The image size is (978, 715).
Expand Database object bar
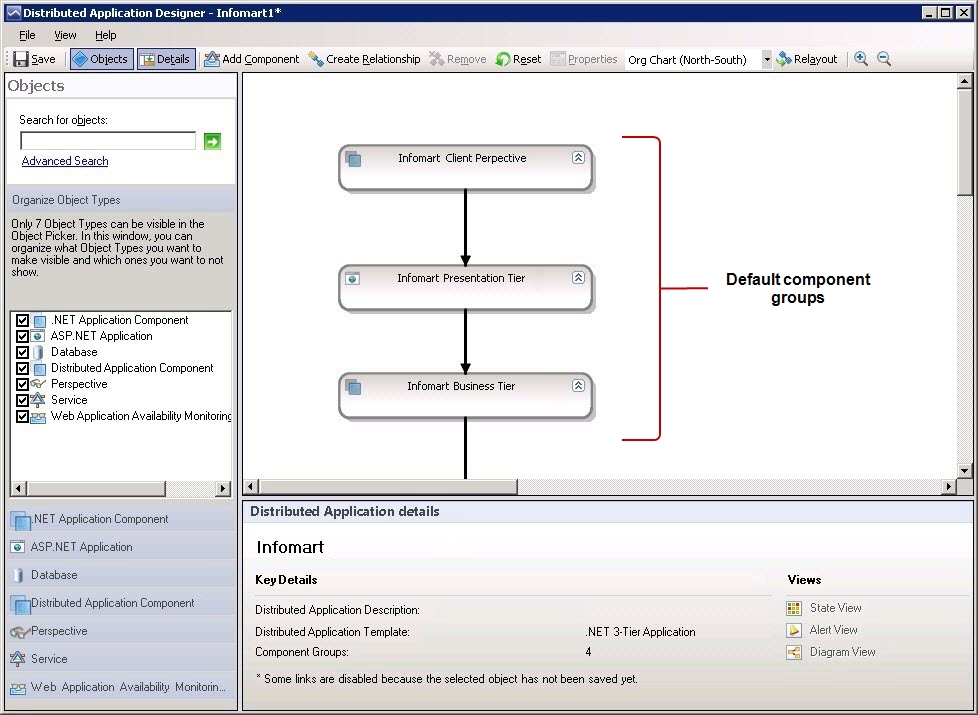(122, 575)
